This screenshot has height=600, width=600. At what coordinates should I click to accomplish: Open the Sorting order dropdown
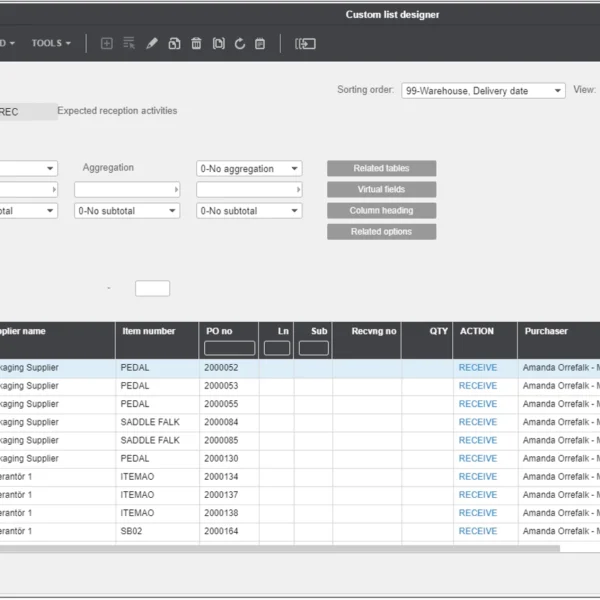pos(483,91)
